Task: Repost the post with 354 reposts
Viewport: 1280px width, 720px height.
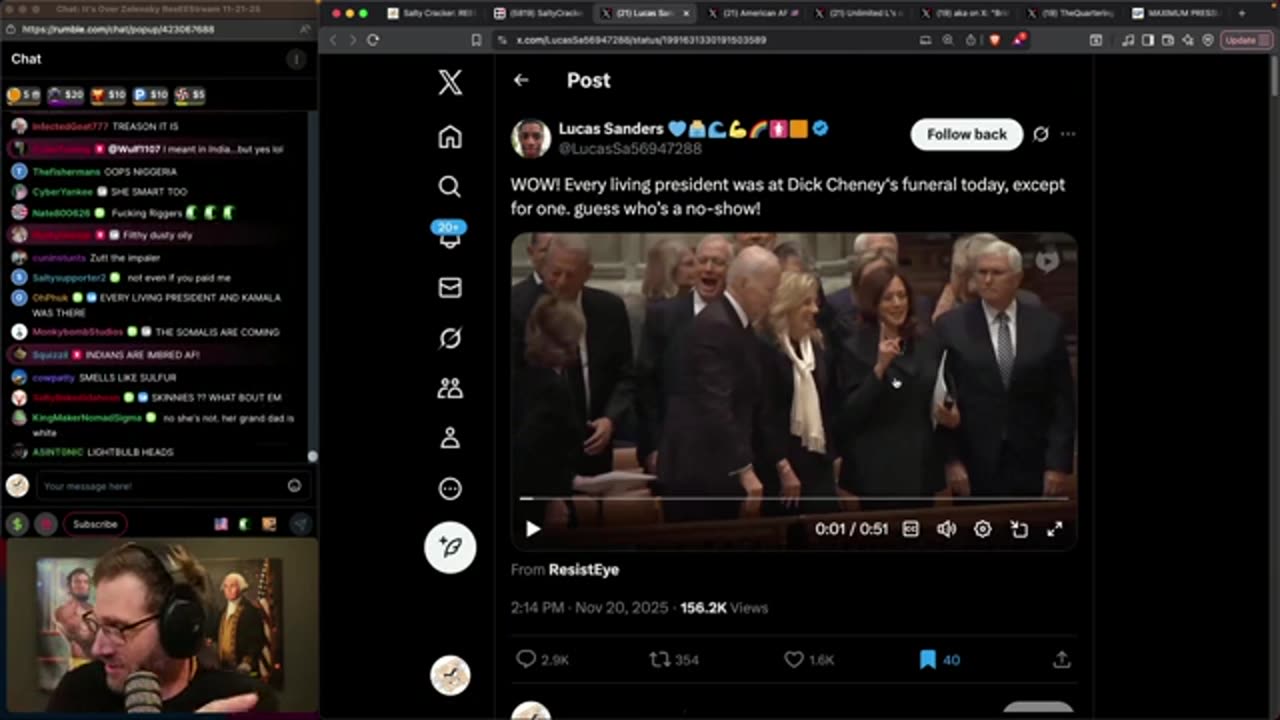Action: pos(674,659)
